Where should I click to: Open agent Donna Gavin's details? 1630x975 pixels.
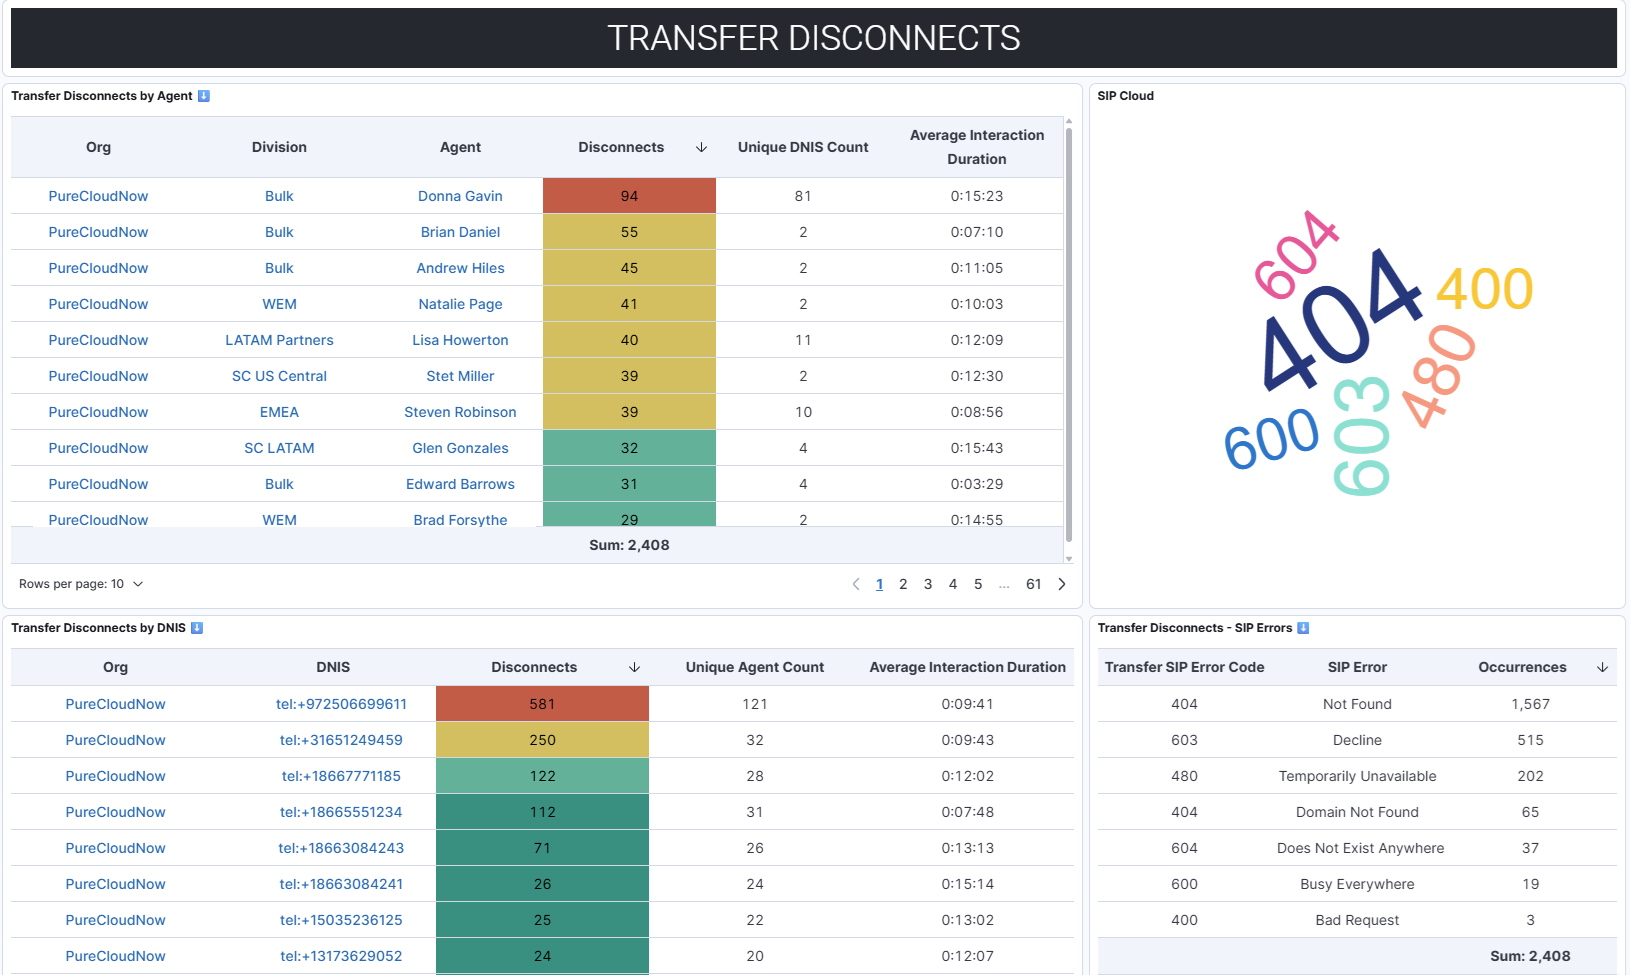point(460,195)
